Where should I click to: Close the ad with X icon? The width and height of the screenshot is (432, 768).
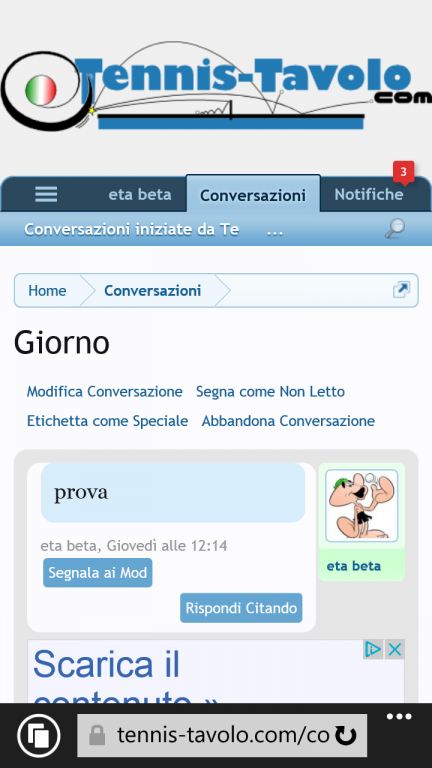click(394, 649)
